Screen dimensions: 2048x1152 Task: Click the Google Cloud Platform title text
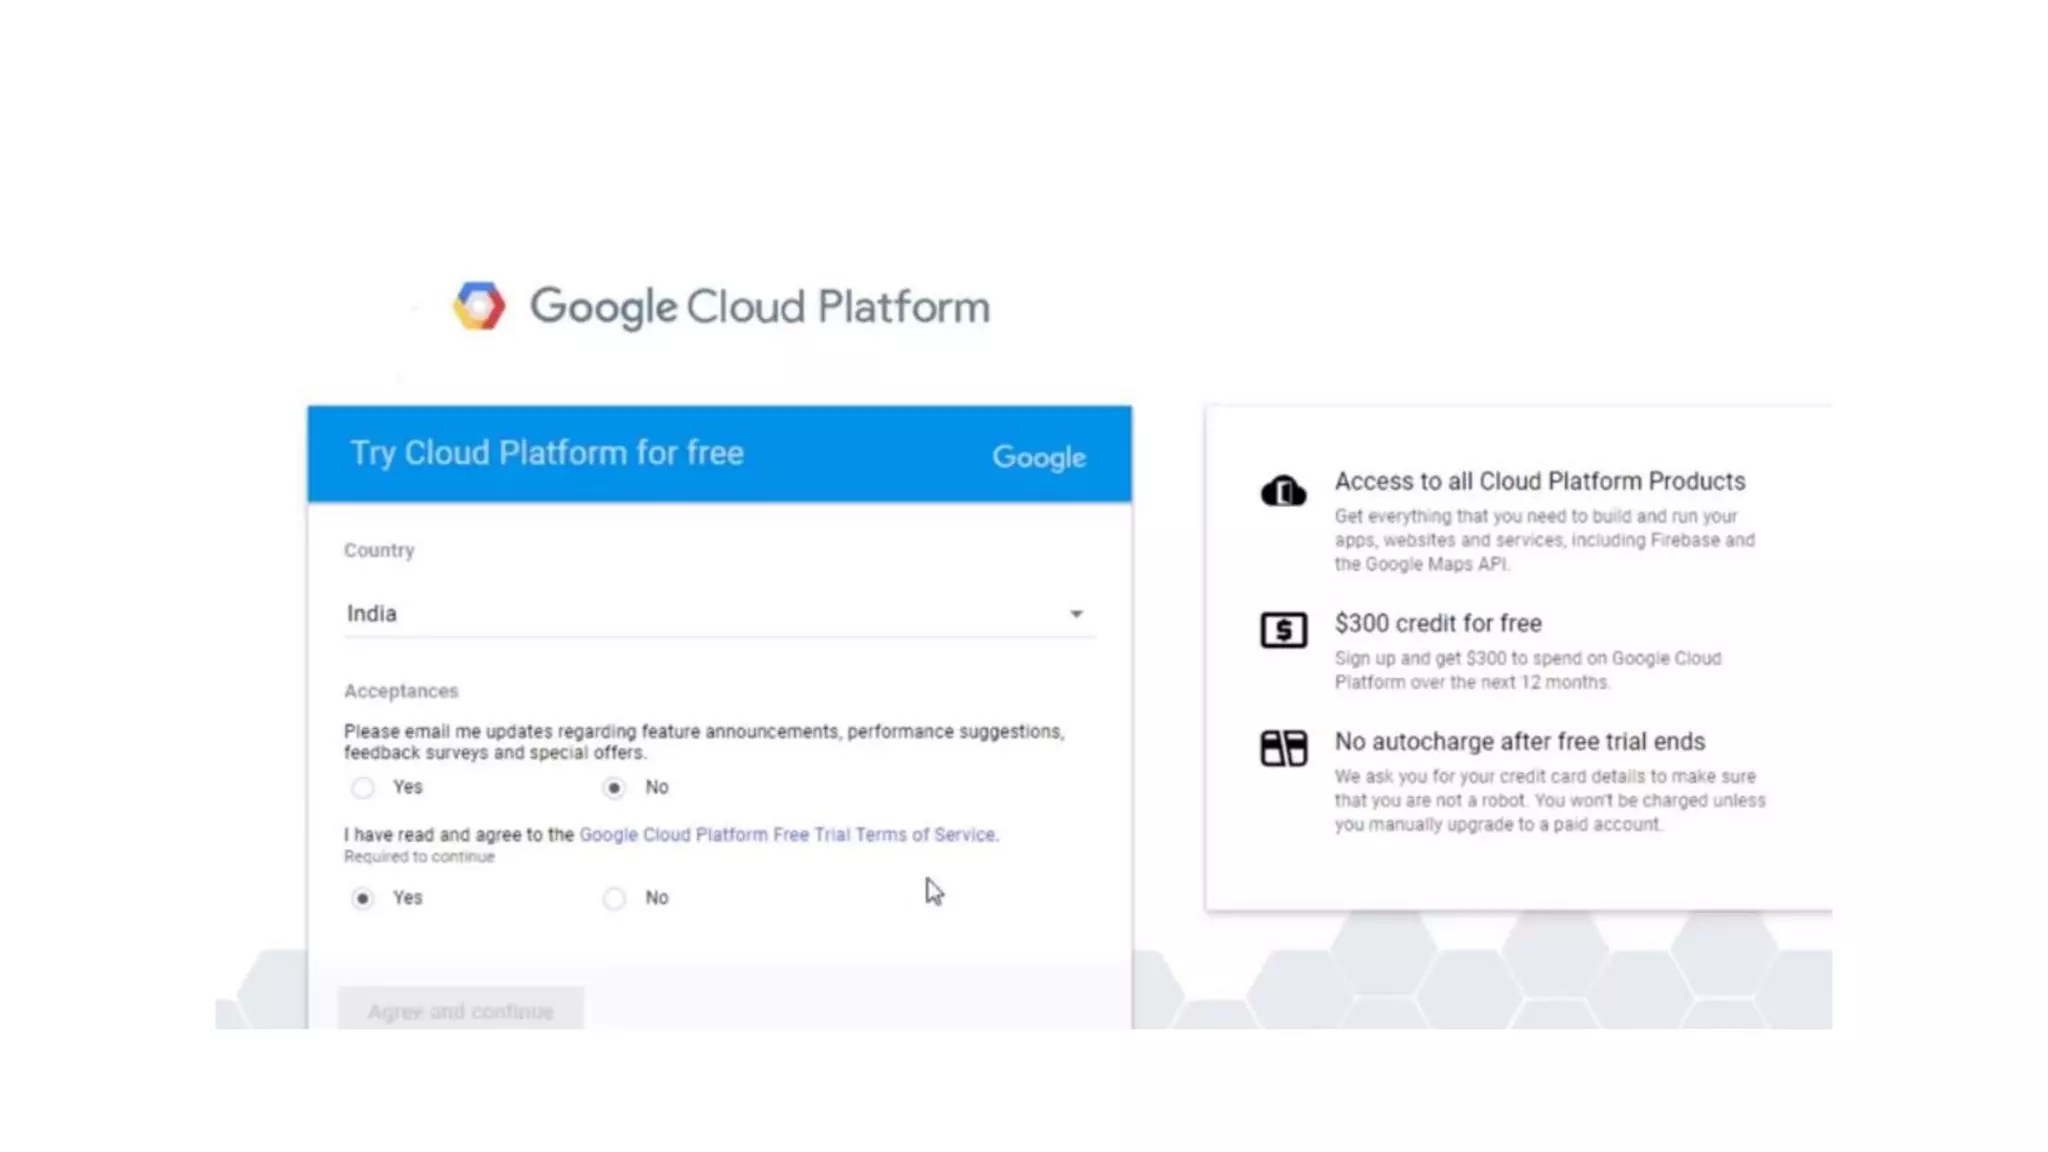[759, 307]
